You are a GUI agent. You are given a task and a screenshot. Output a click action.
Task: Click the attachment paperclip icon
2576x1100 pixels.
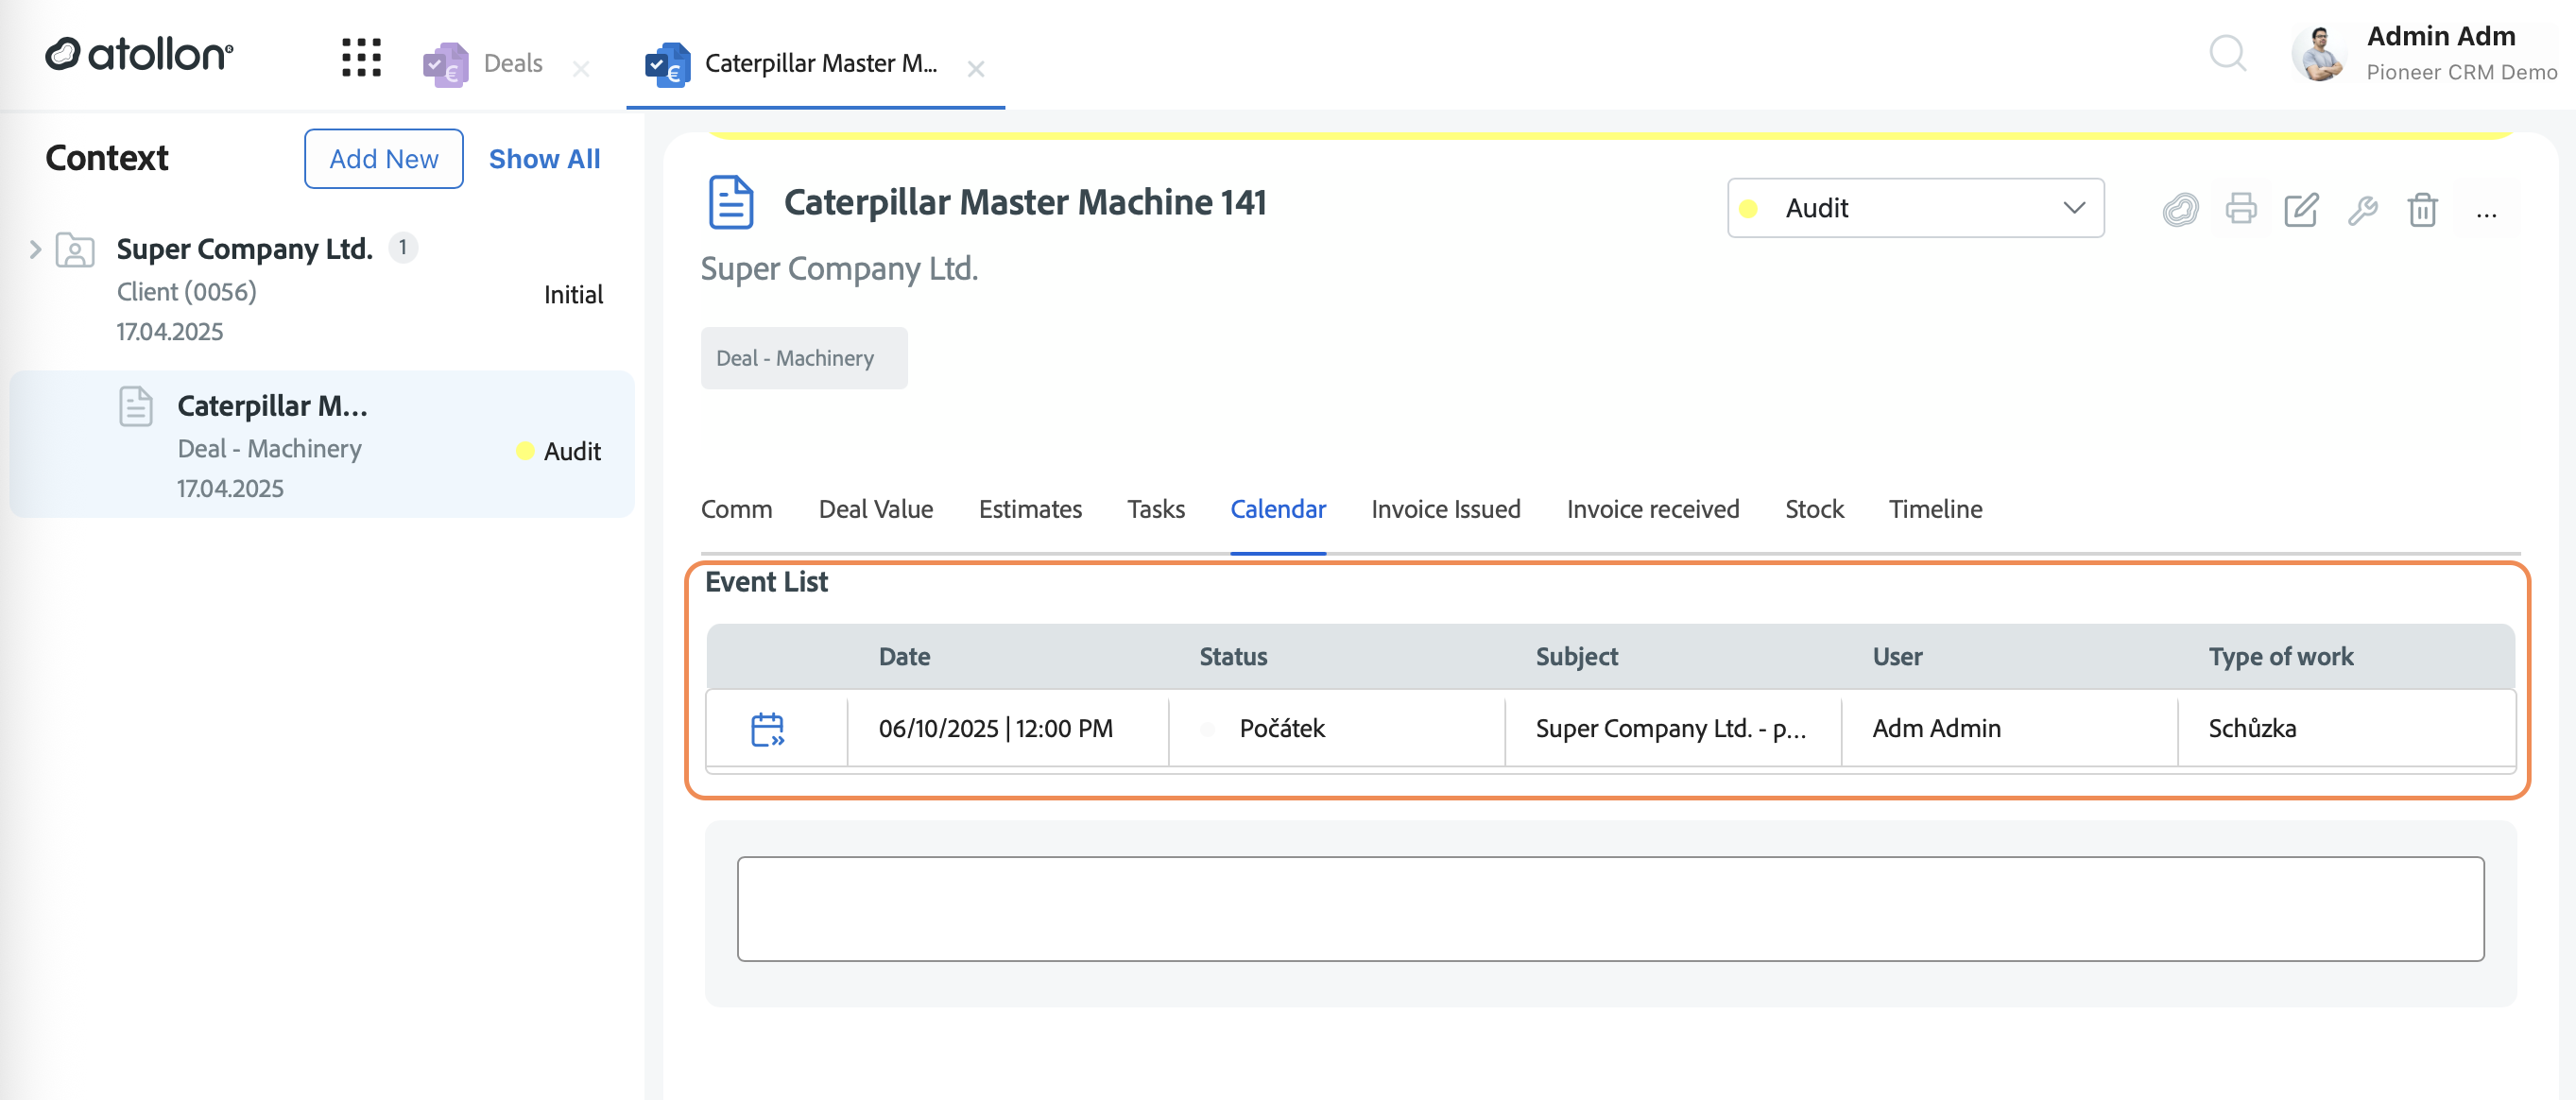(2180, 210)
